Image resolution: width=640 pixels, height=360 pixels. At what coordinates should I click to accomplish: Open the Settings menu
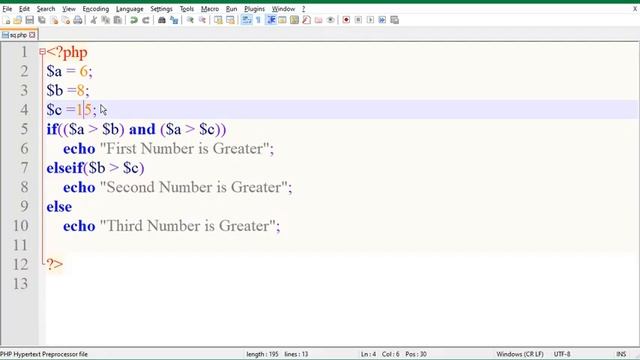coord(161,9)
